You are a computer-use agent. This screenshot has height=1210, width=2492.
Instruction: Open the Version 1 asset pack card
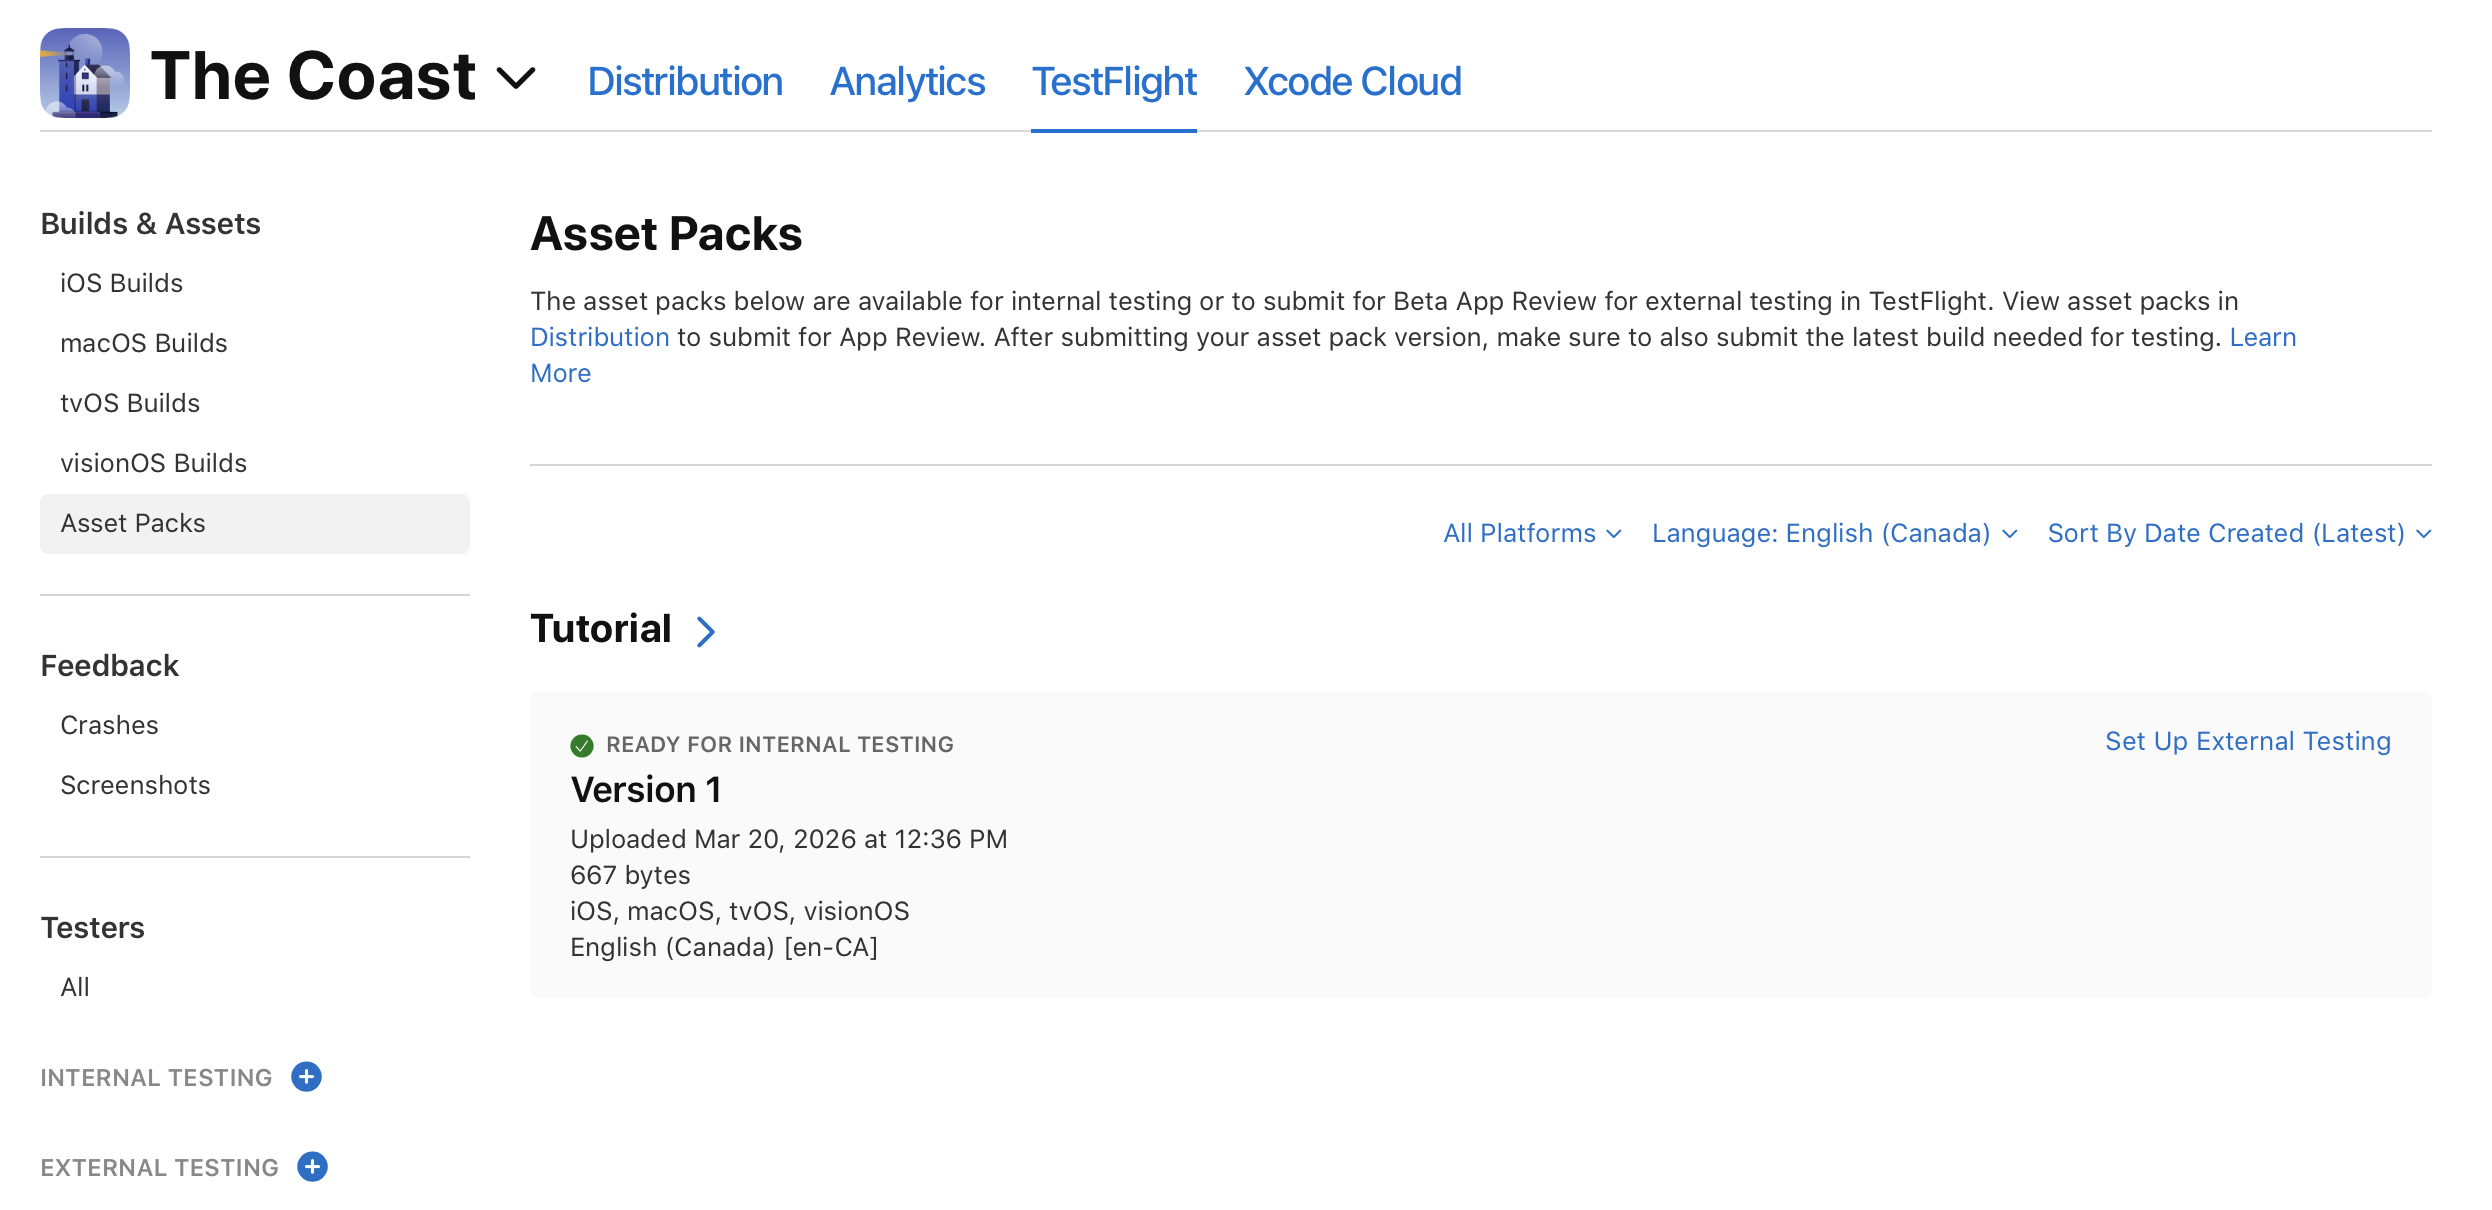[1481, 845]
